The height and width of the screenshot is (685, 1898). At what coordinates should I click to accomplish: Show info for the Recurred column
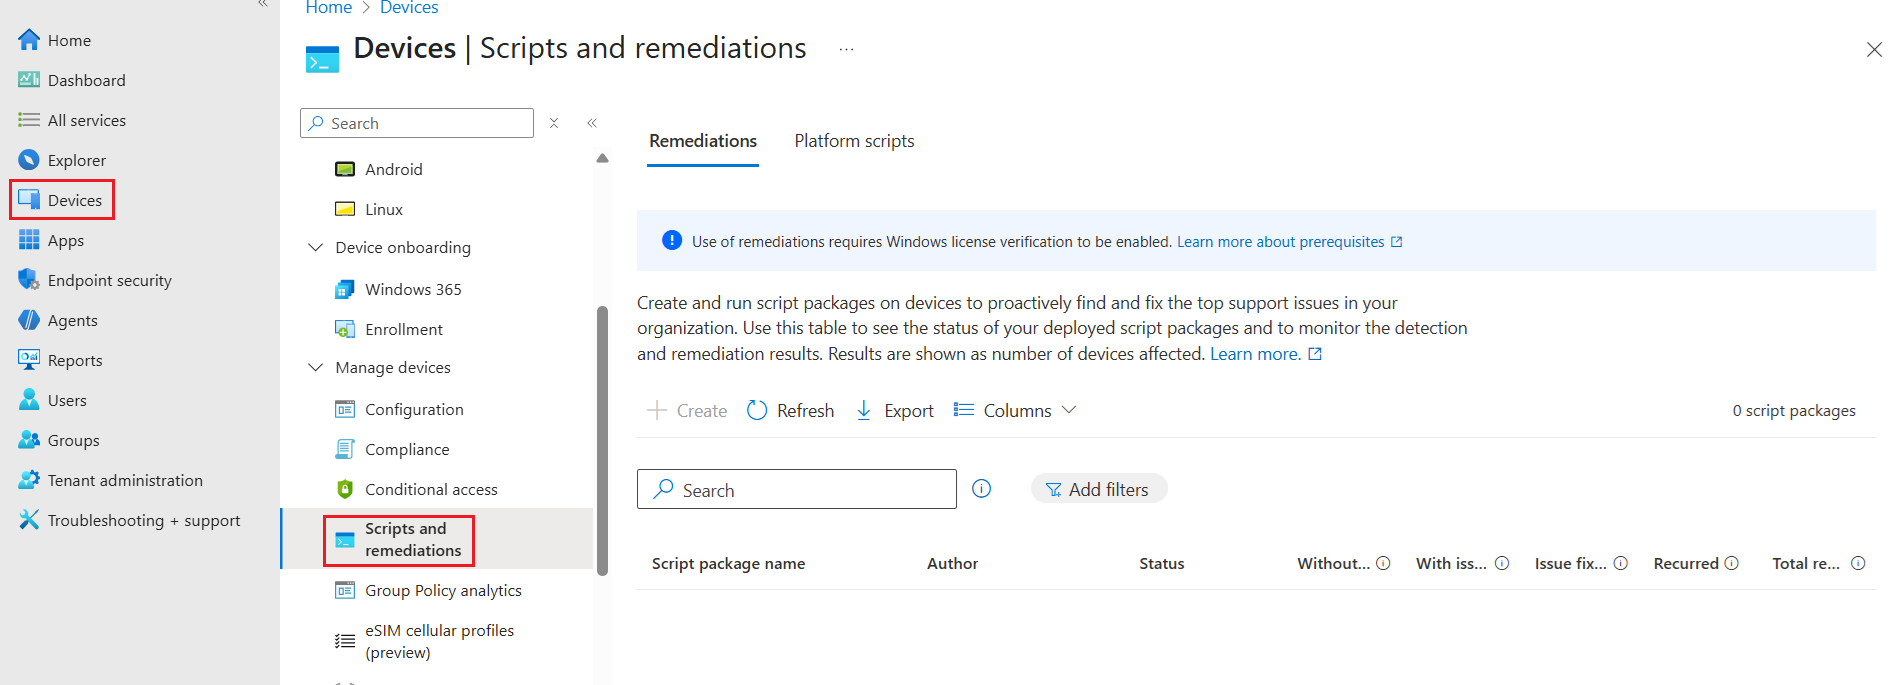tap(1731, 563)
